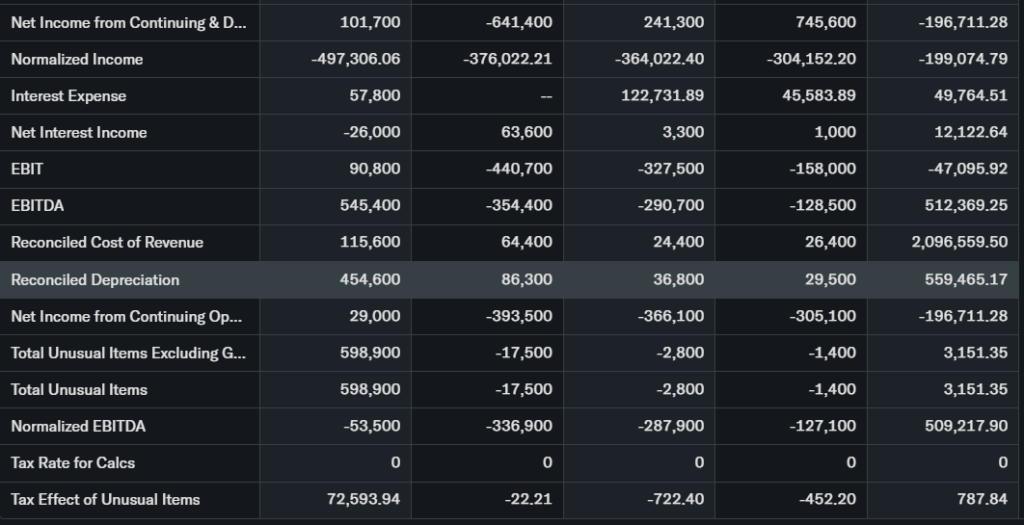Click the Reconciled Depreciation value 454,600
The height and width of the screenshot is (525, 1024).
click(x=370, y=280)
